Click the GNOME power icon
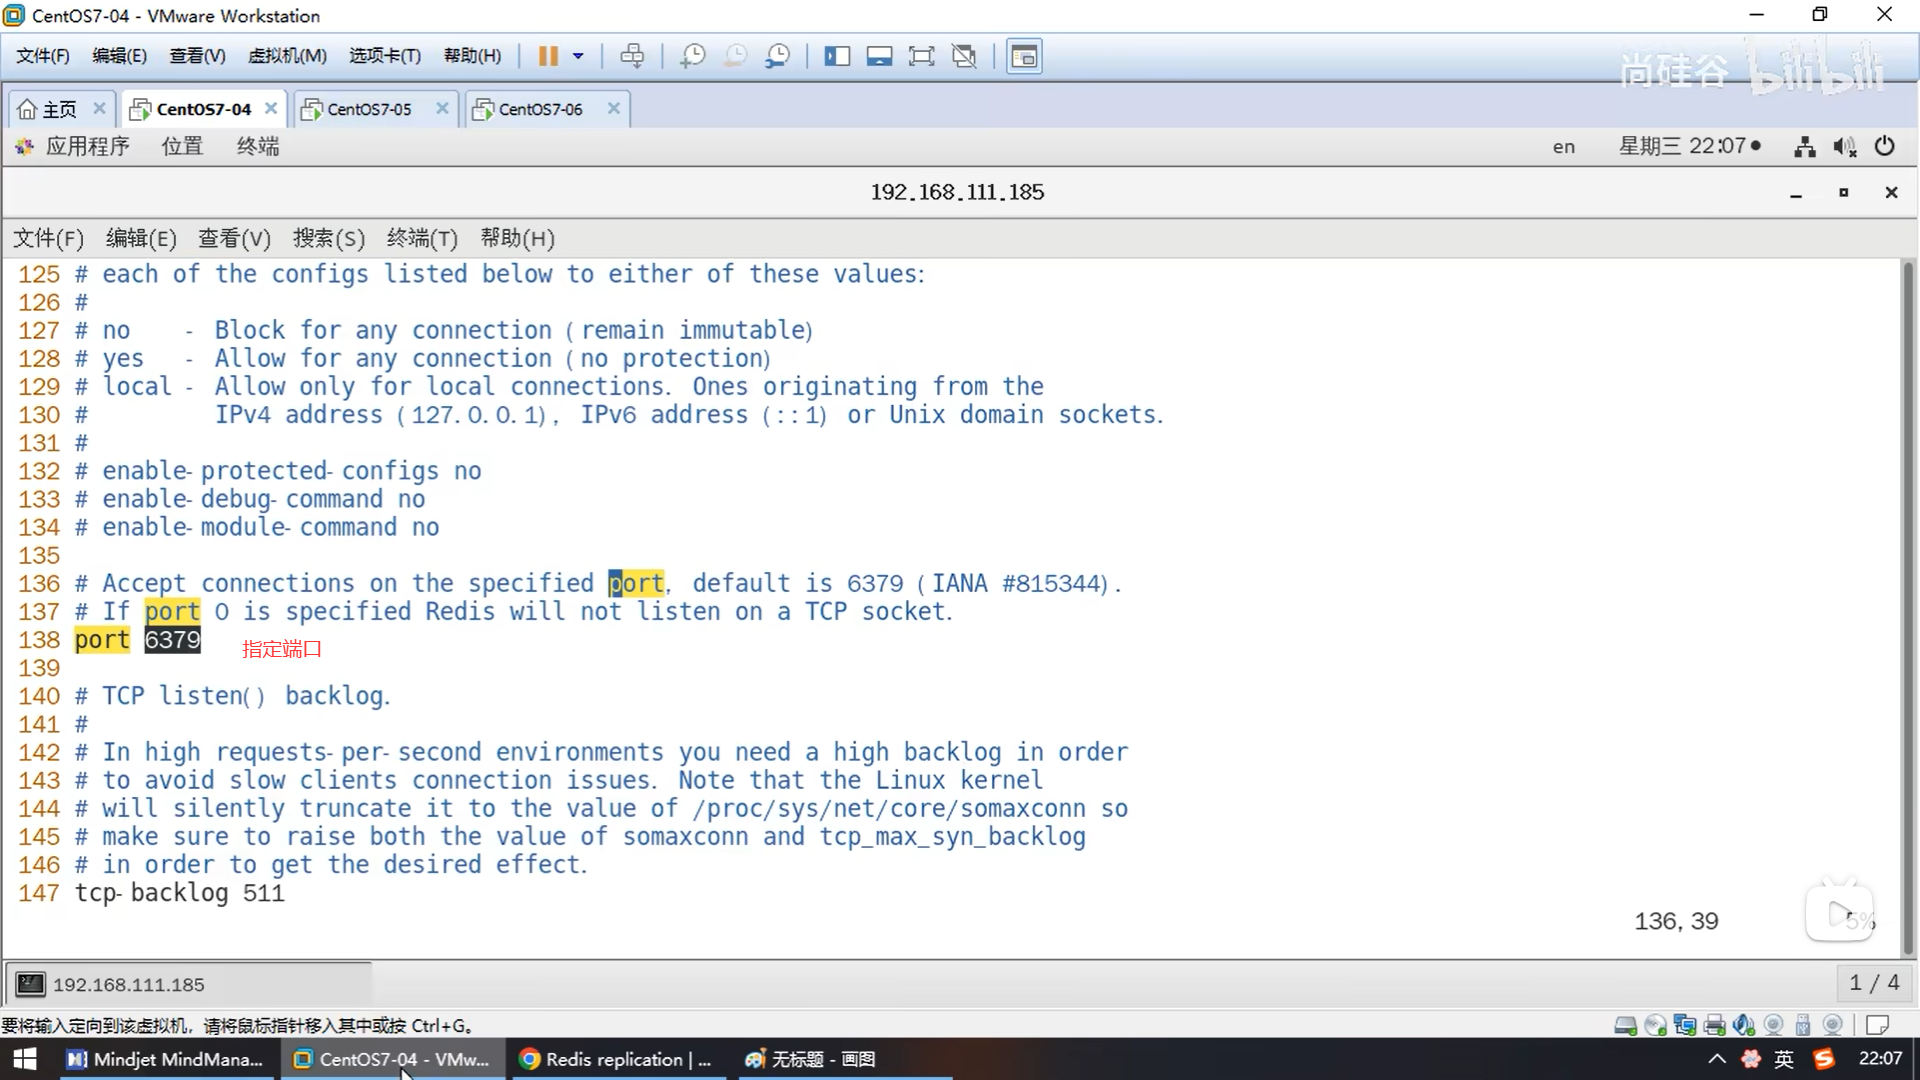 (x=1884, y=146)
